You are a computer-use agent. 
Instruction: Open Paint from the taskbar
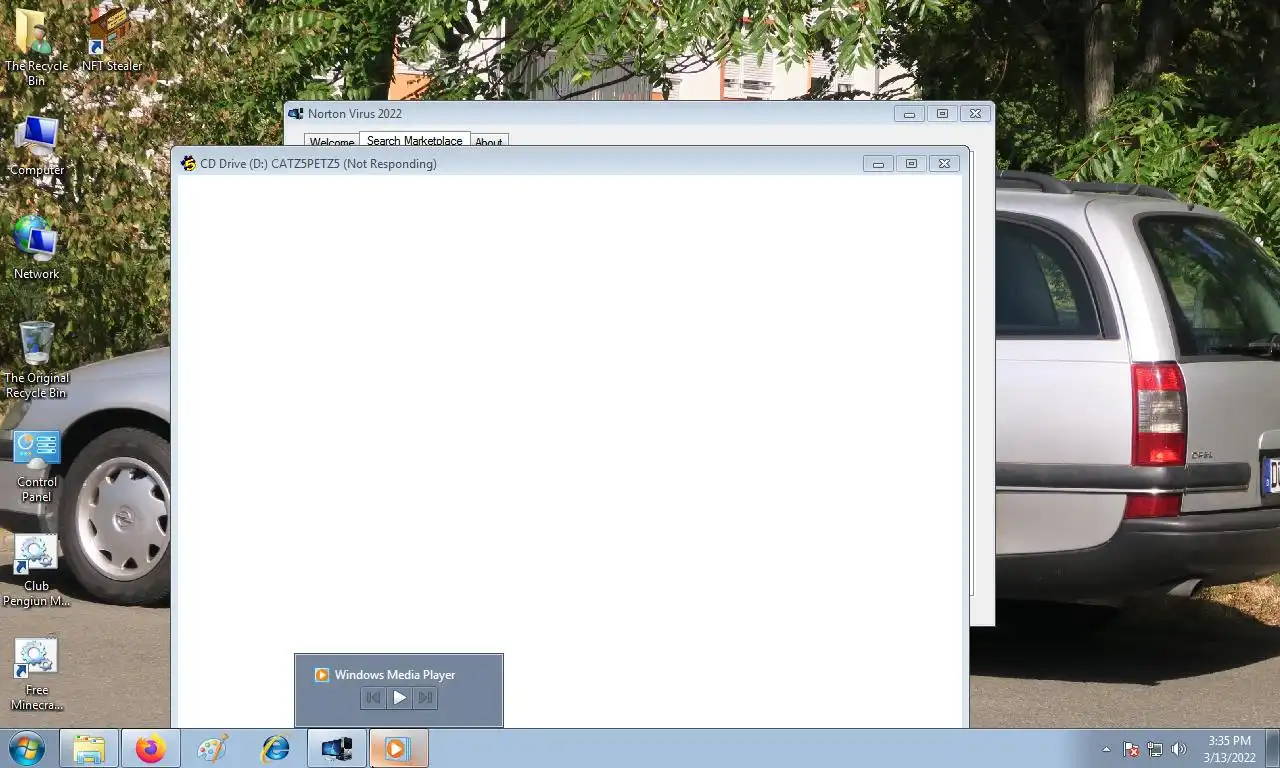click(213, 748)
